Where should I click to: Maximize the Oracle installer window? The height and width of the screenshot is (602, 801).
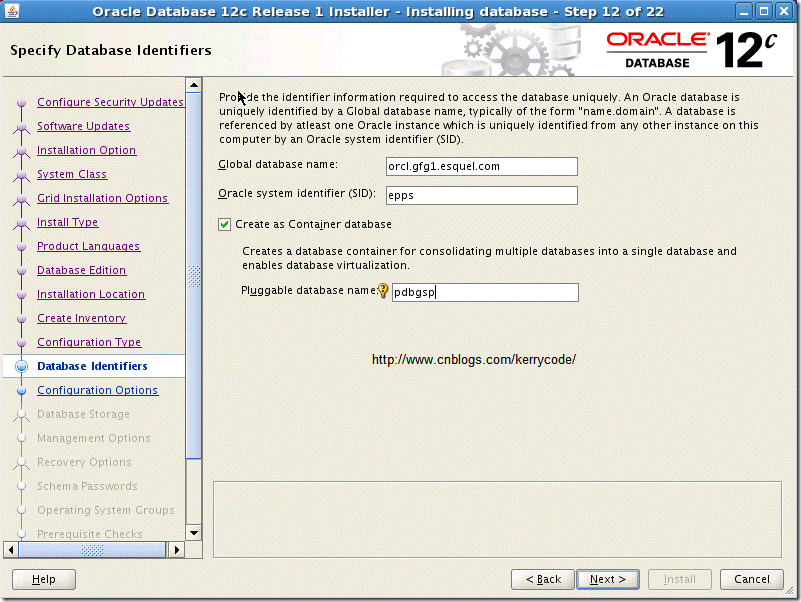point(764,11)
